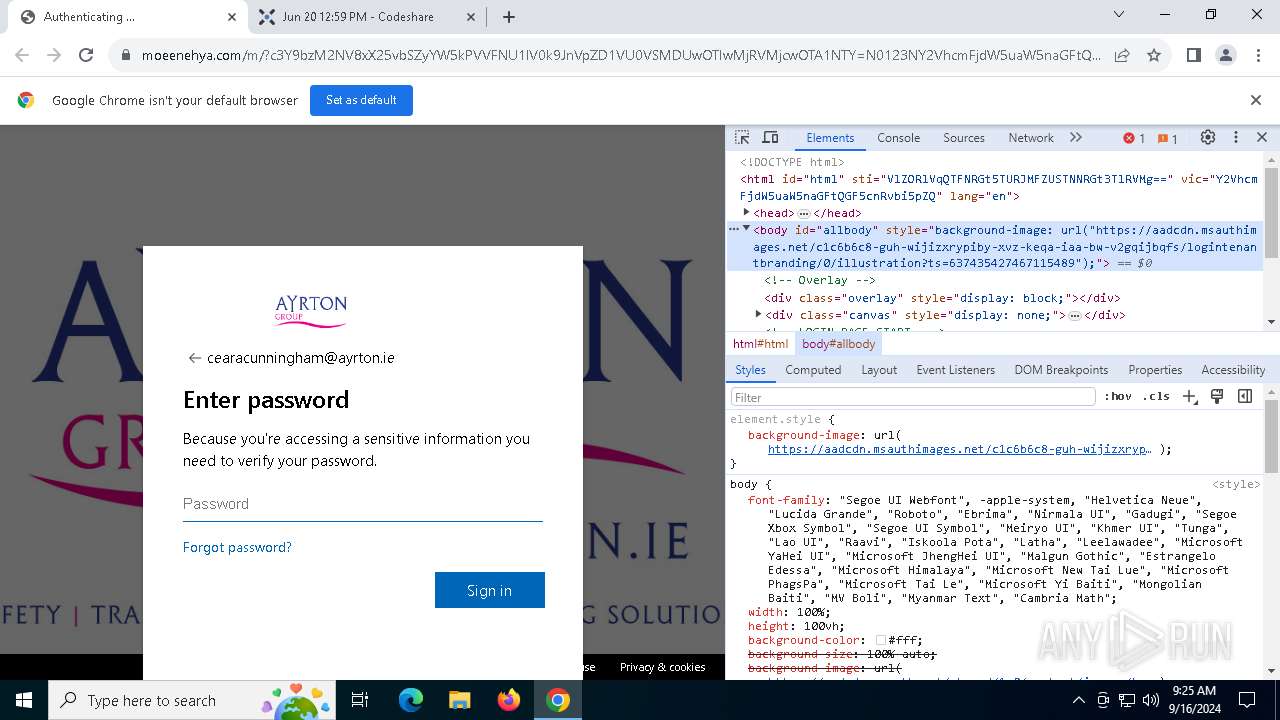This screenshot has height=720, width=1280.
Task: Show more DevTools tabs chevron
Action: pyautogui.click(x=1076, y=138)
